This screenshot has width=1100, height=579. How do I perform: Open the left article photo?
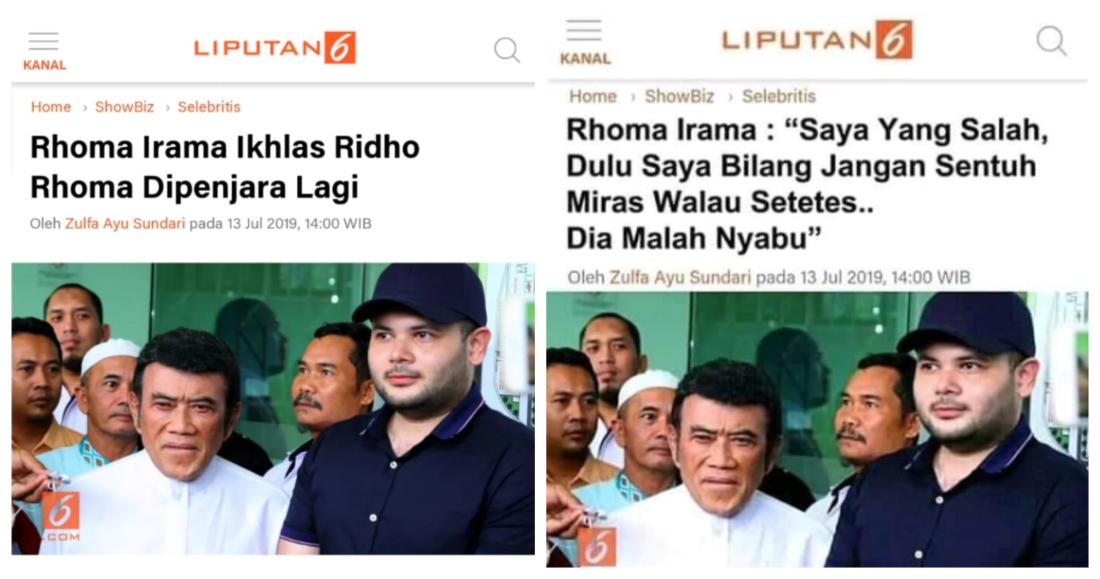(273, 408)
